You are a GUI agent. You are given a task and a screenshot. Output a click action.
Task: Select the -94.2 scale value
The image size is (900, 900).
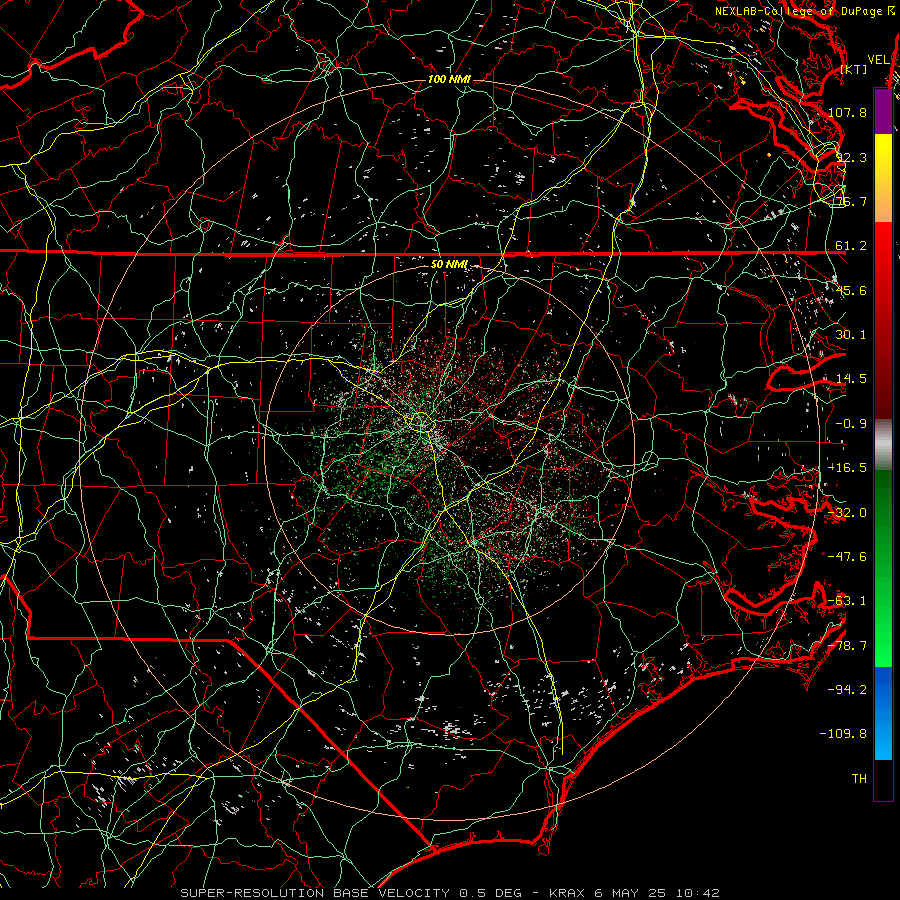click(848, 689)
